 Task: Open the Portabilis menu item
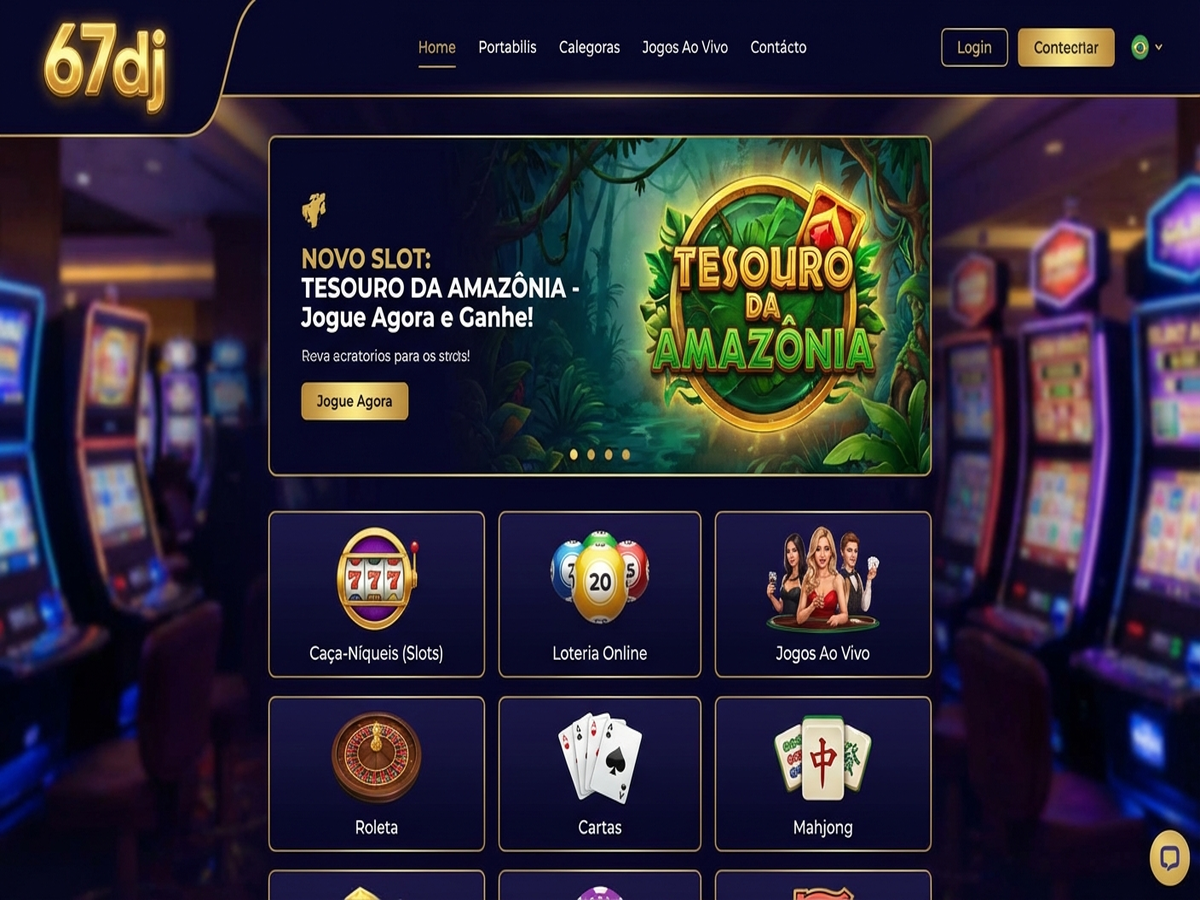pyautogui.click(x=507, y=47)
